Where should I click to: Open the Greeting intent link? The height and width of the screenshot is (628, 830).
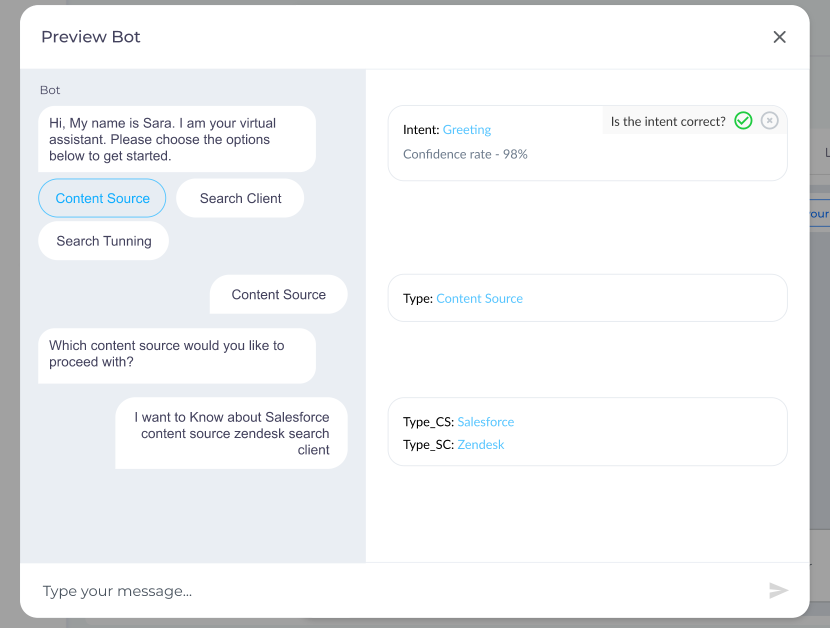coord(467,130)
